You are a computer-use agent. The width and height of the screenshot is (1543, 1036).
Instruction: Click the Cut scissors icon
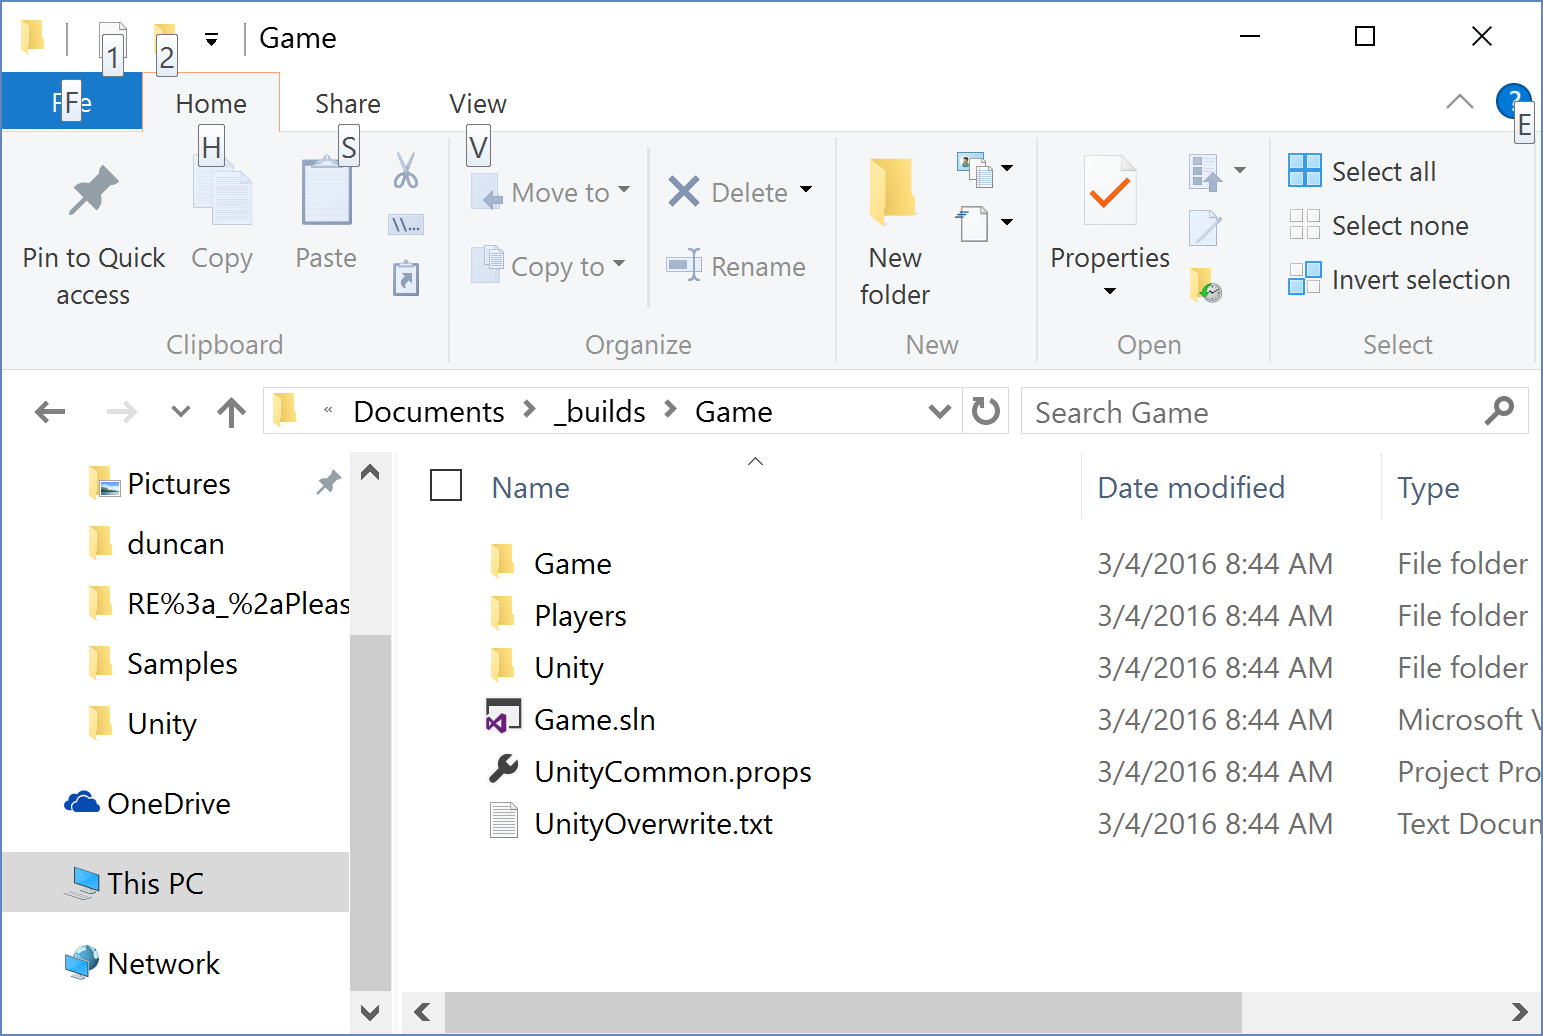click(x=406, y=170)
